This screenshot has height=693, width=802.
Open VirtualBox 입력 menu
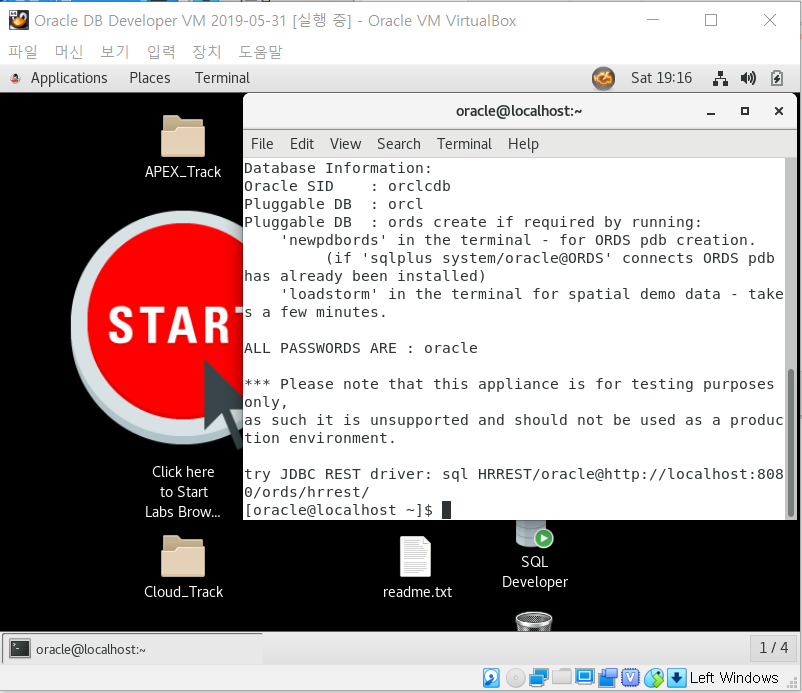(x=161, y=52)
